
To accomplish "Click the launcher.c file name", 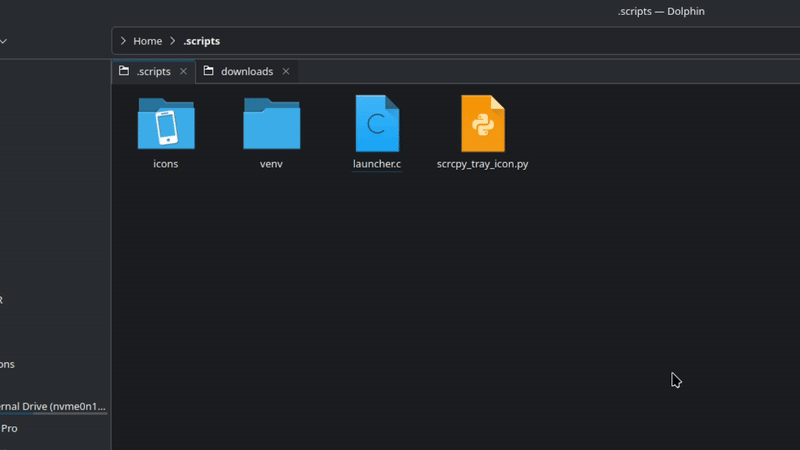I will pyautogui.click(x=377, y=164).
